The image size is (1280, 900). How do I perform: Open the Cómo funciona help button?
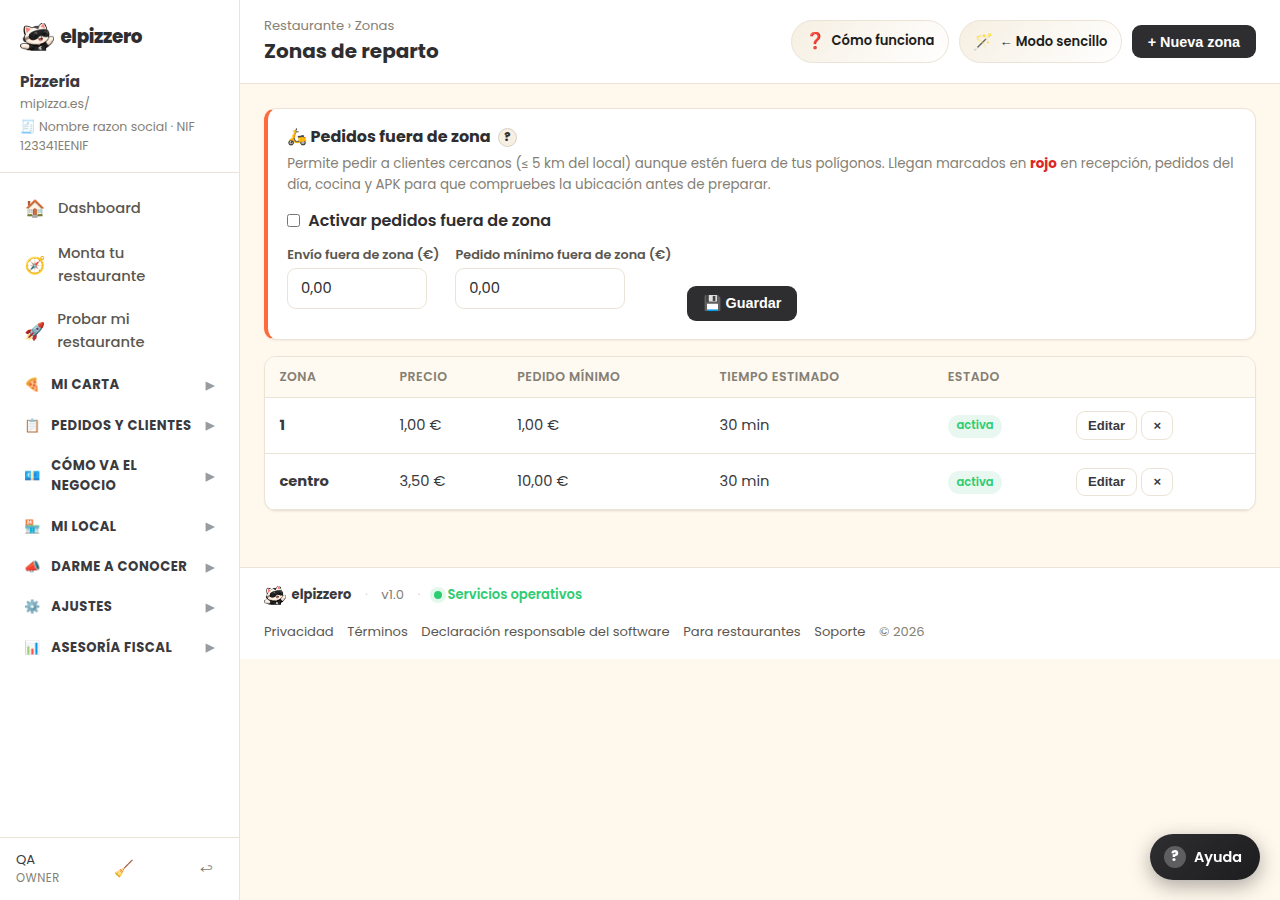tap(870, 41)
